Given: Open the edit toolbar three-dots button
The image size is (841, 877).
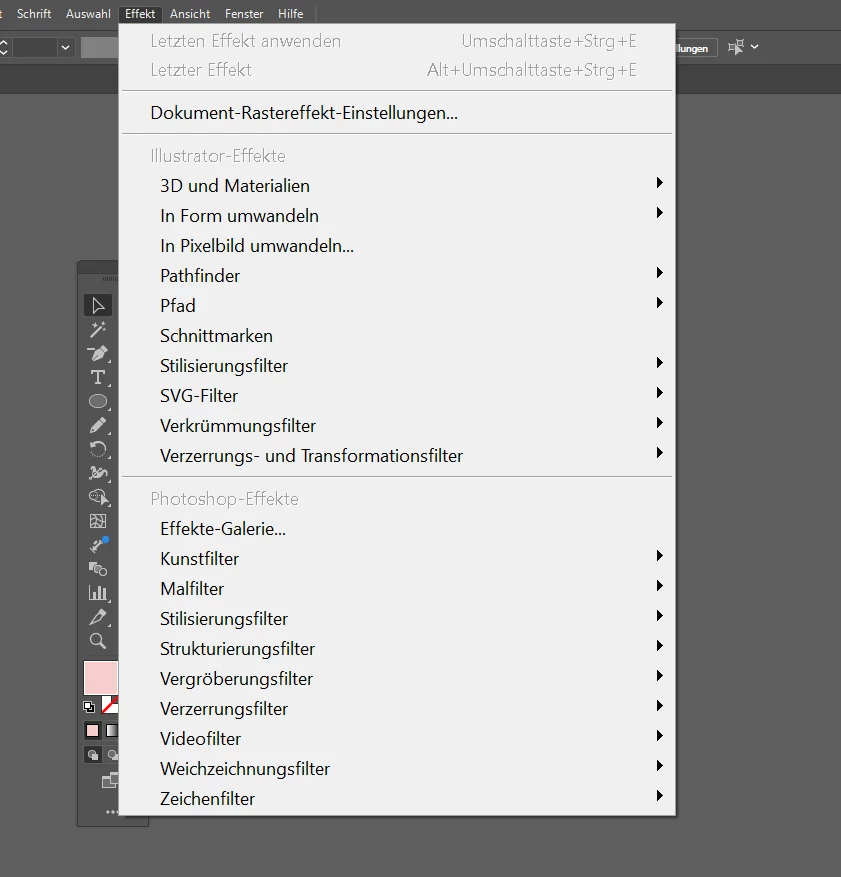Looking at the screenshot, I should coord(112,812).
